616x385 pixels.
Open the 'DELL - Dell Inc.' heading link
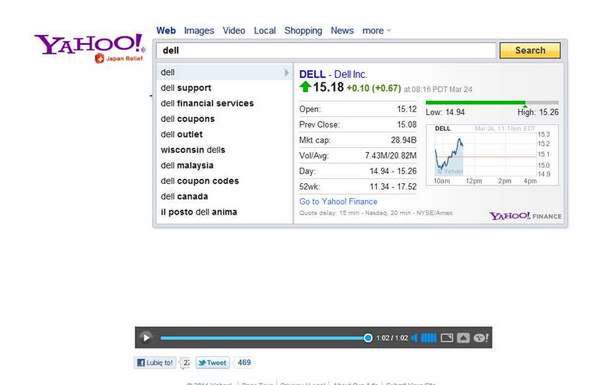(x=333, y=74)
